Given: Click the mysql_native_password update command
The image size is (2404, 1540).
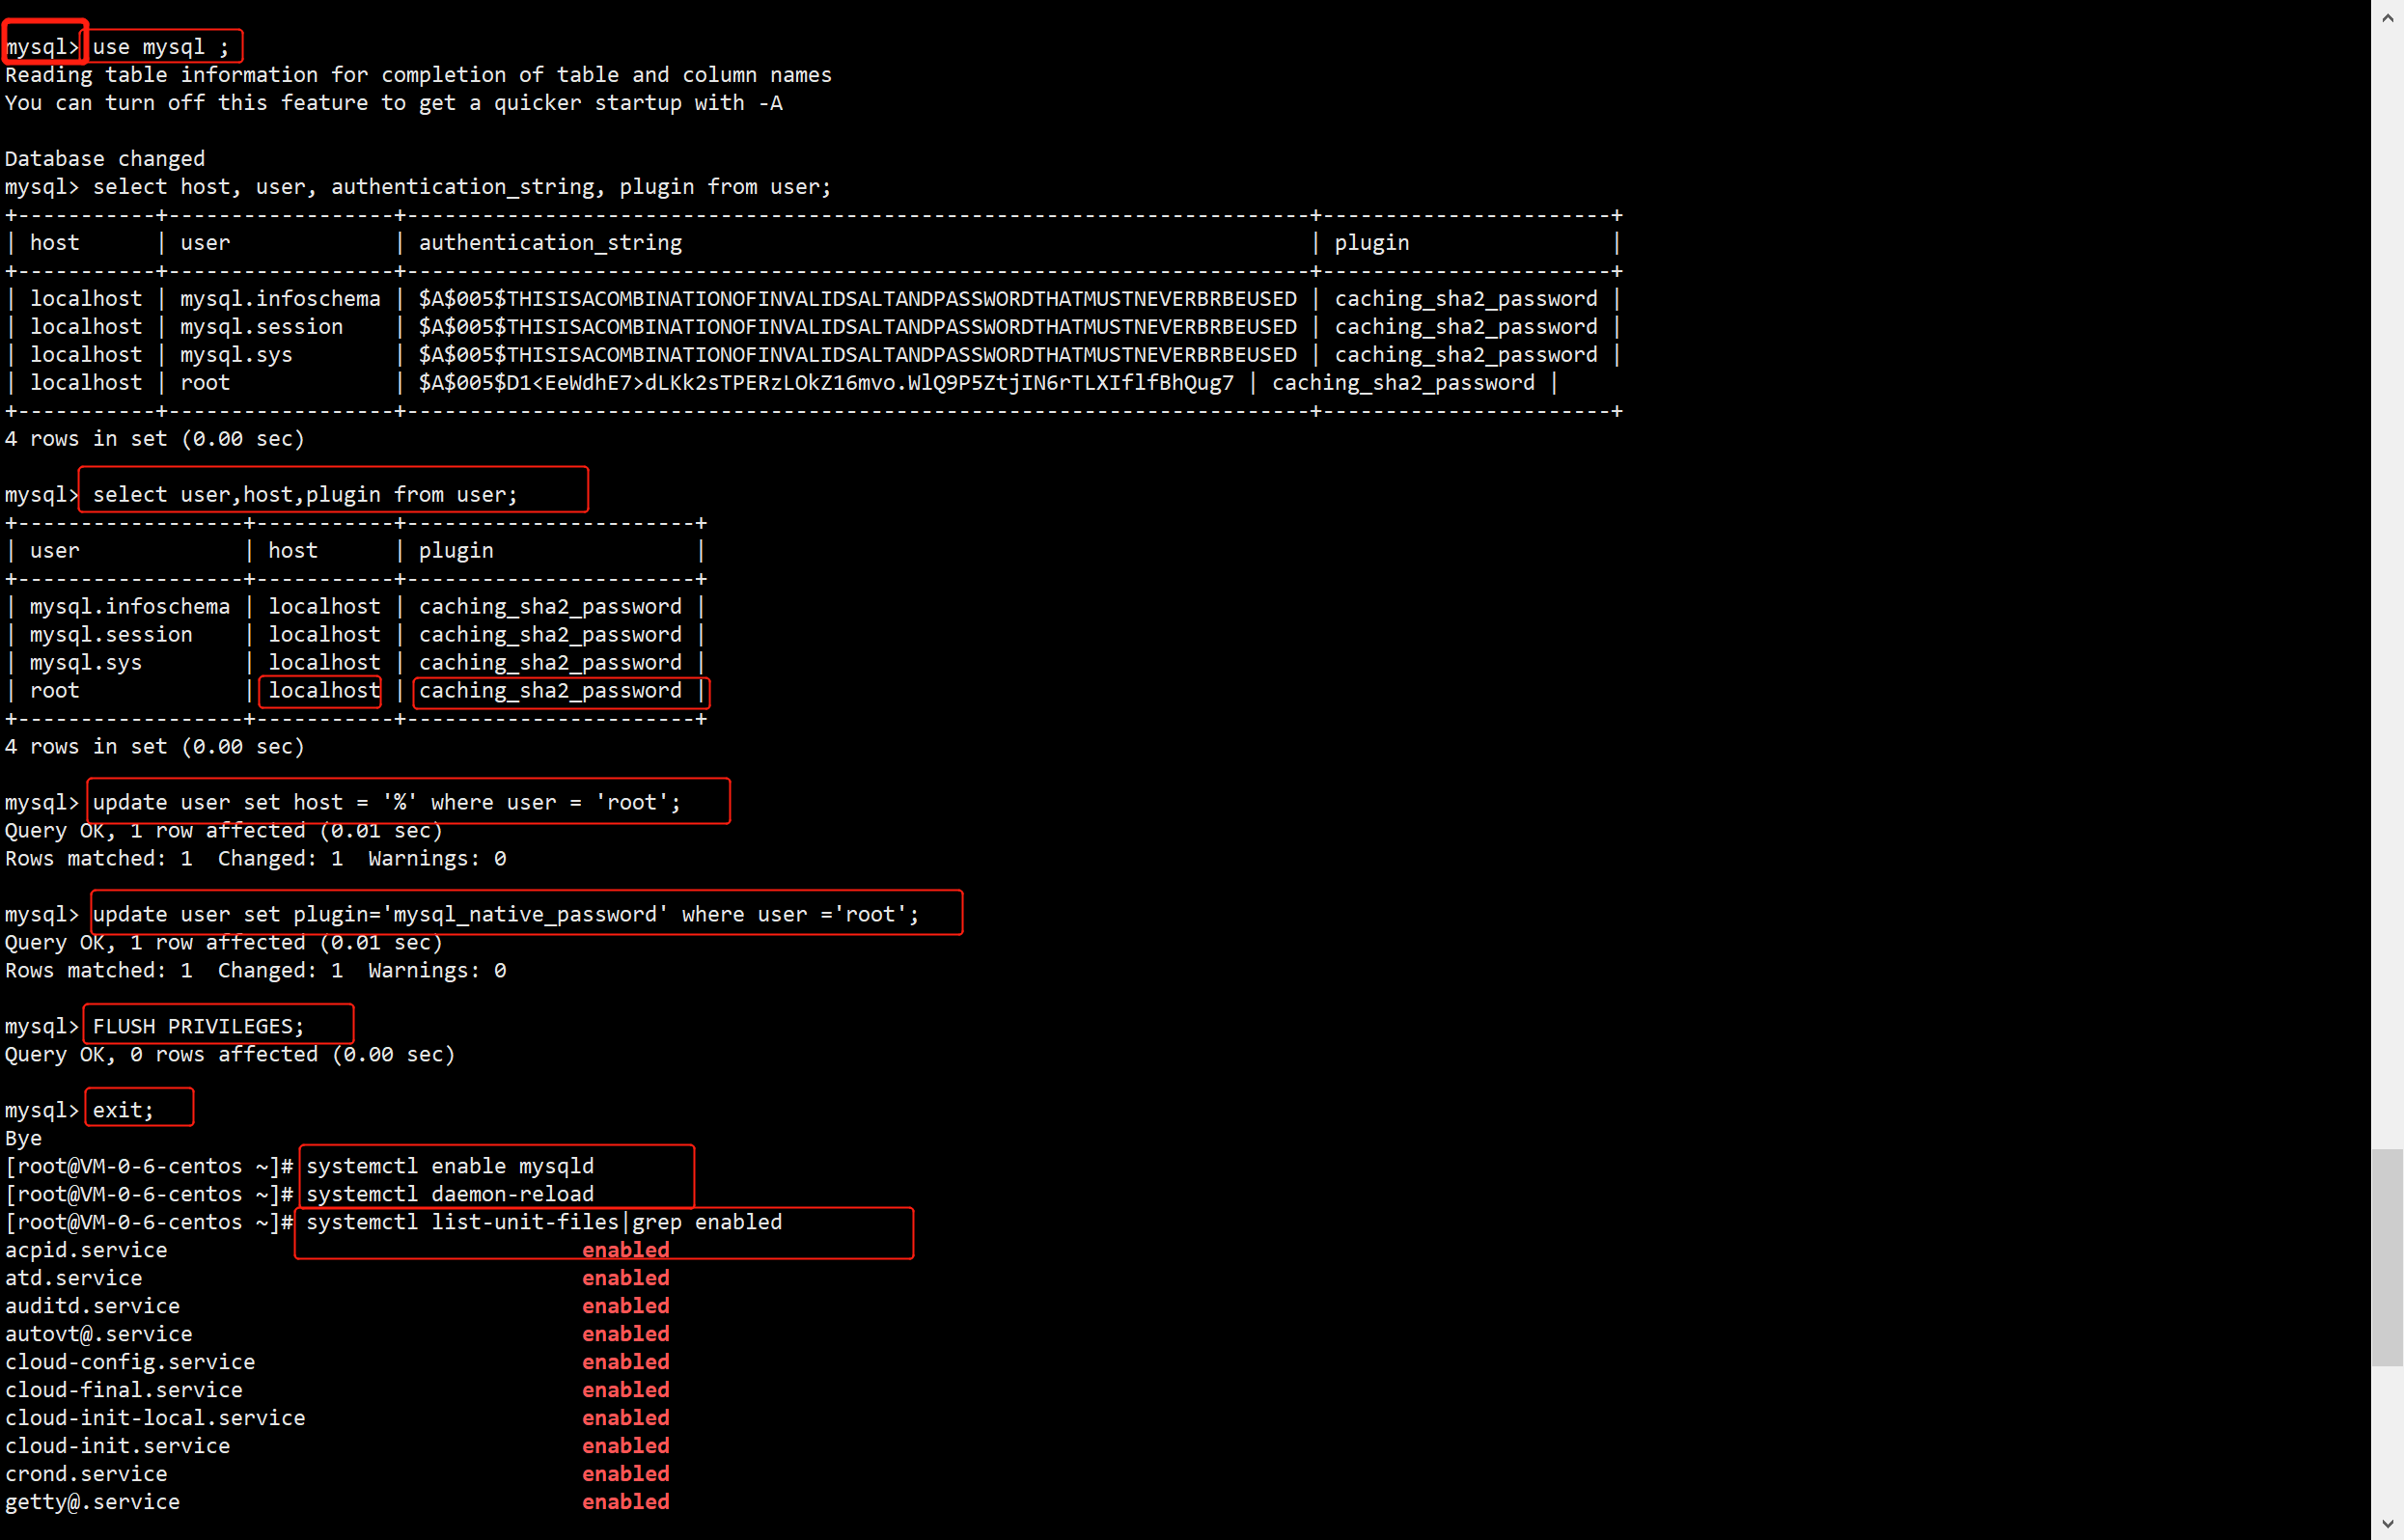Looking at the screenshot, I should (x=505, y=914).
